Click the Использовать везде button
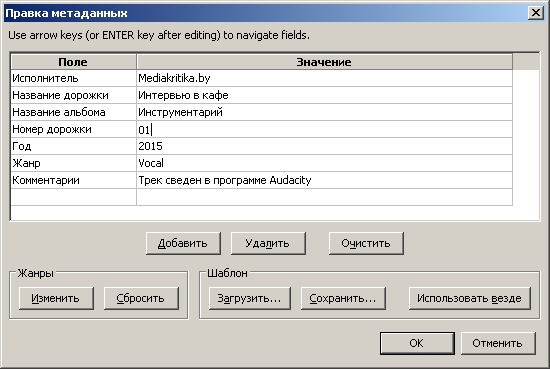This screenshot has width=550, height=369. click(x=469, y=298)
